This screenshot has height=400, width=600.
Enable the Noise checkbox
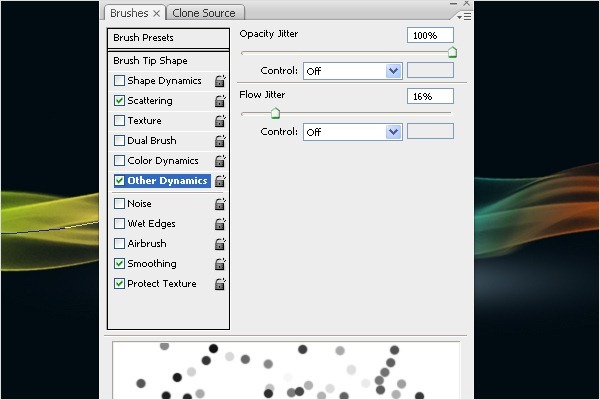click(119, 203)
